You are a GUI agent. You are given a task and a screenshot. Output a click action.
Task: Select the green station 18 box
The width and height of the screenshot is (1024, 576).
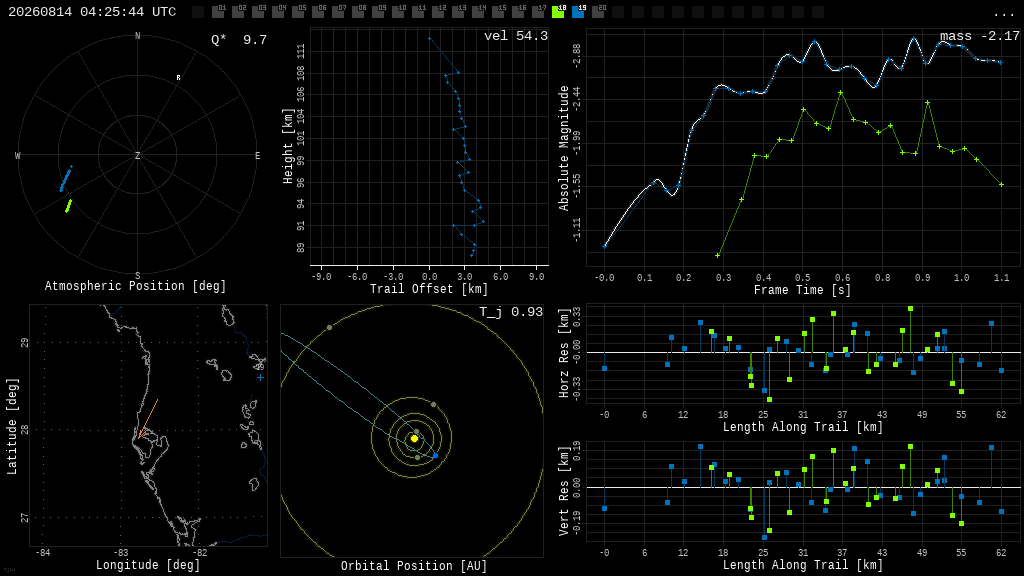pos(558,12)
